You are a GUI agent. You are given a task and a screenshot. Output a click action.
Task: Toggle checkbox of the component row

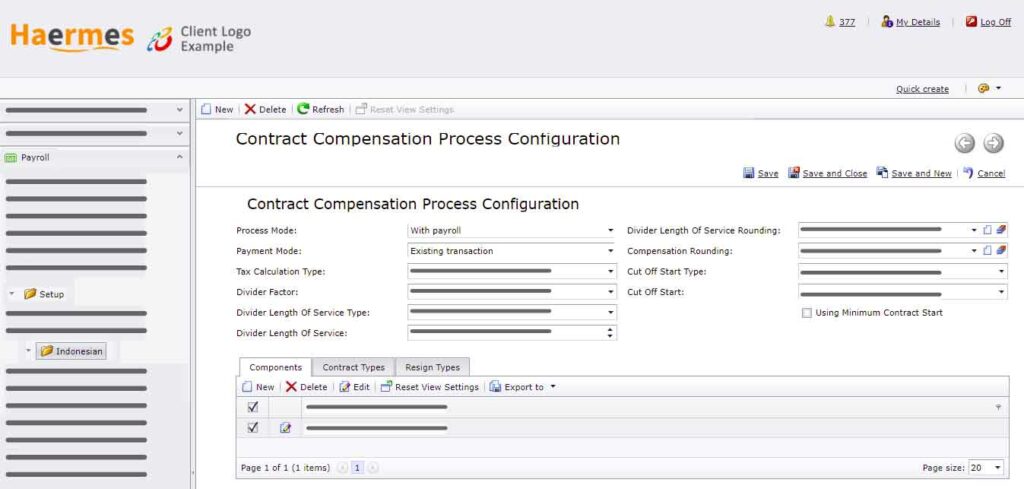[253, 428]
